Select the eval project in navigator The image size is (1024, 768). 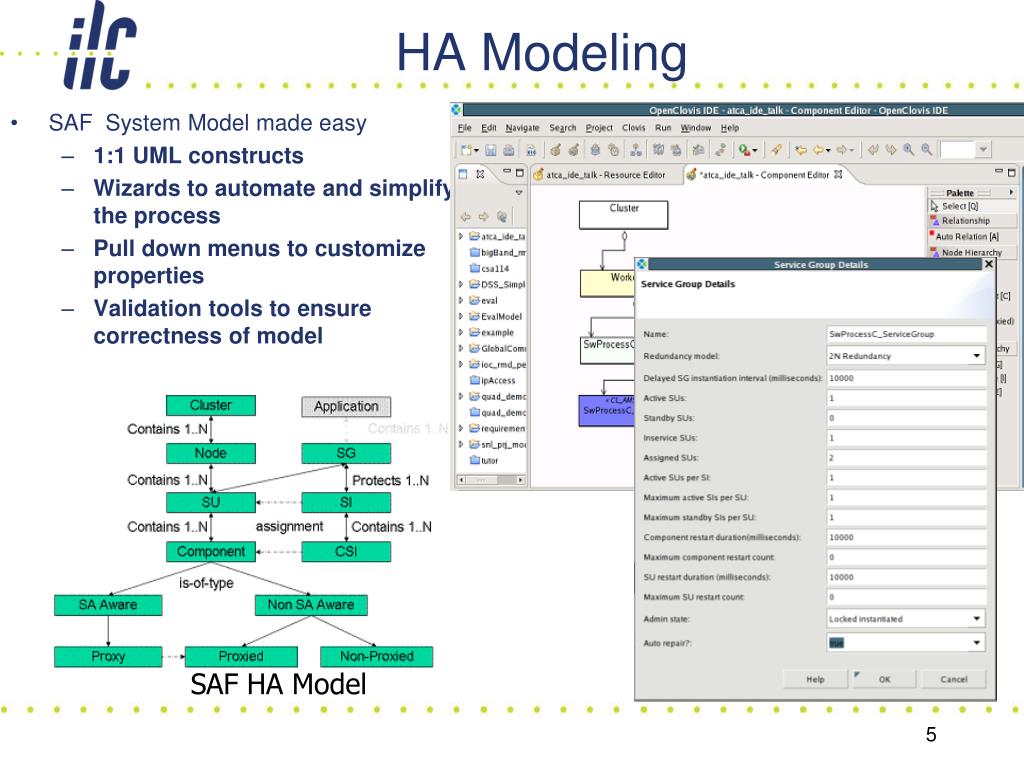[x=483, y=300]
